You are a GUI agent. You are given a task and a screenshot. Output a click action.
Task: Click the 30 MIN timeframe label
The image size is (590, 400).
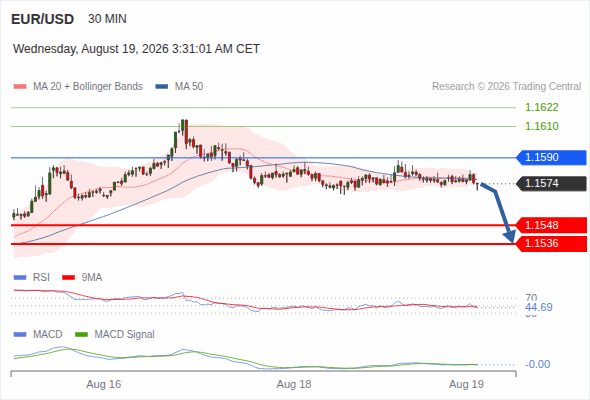107,19
